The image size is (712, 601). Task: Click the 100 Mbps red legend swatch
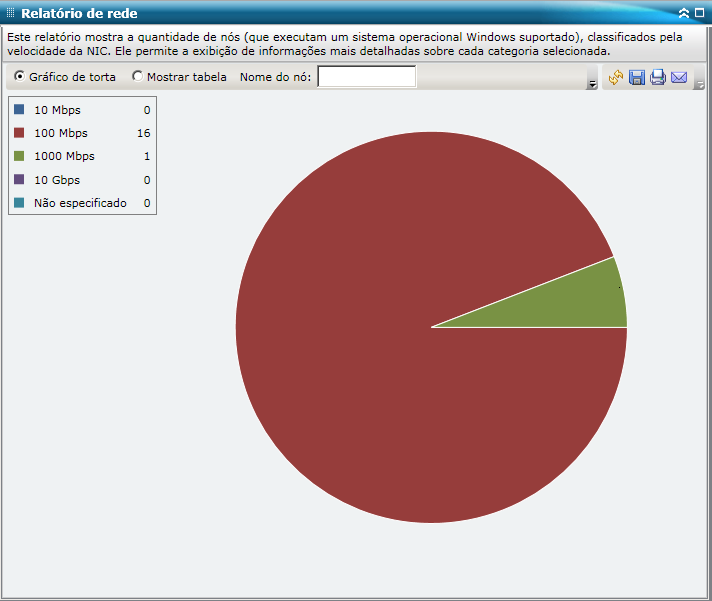click(x=19, y=132)
